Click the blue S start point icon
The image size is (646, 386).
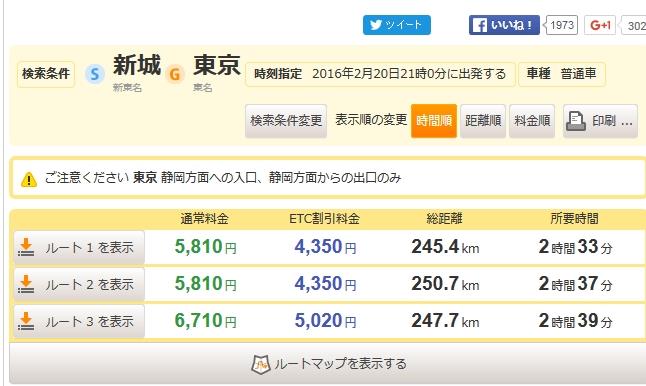(95, 74)
